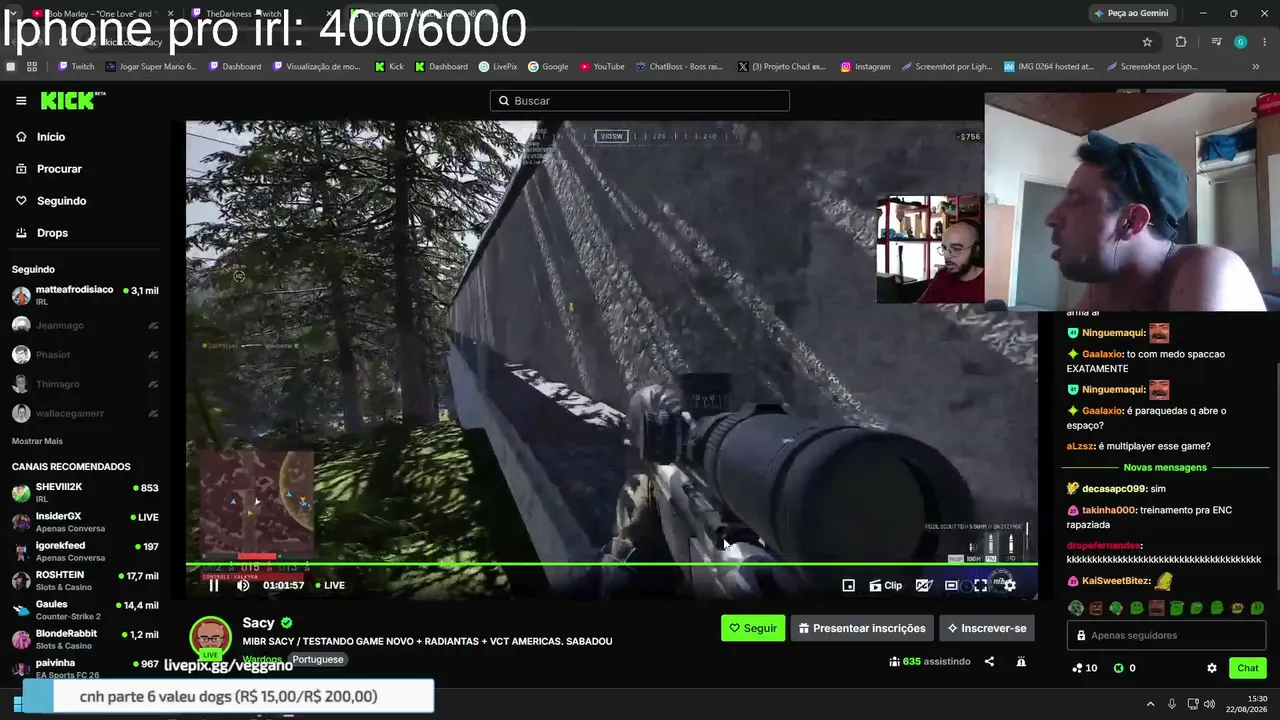Image resolution: width=1280 pixels, height=720 pixels.
Task: Report the stream via alert icon
Action: [1021, 662]
